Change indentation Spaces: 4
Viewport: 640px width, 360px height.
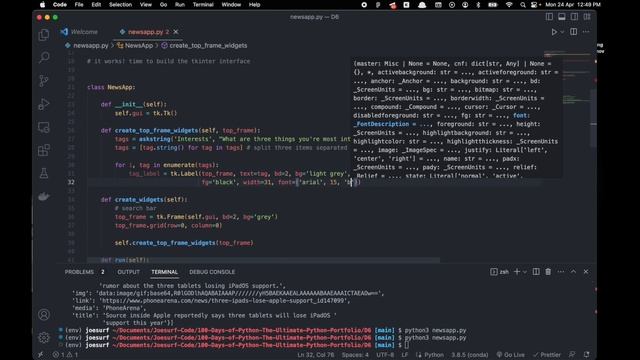pos(355,355)
